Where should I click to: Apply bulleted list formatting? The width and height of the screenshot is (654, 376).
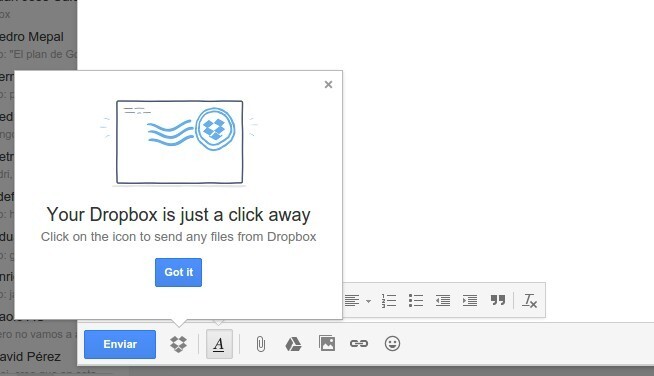pyautogui.click(x=416, y=300)
